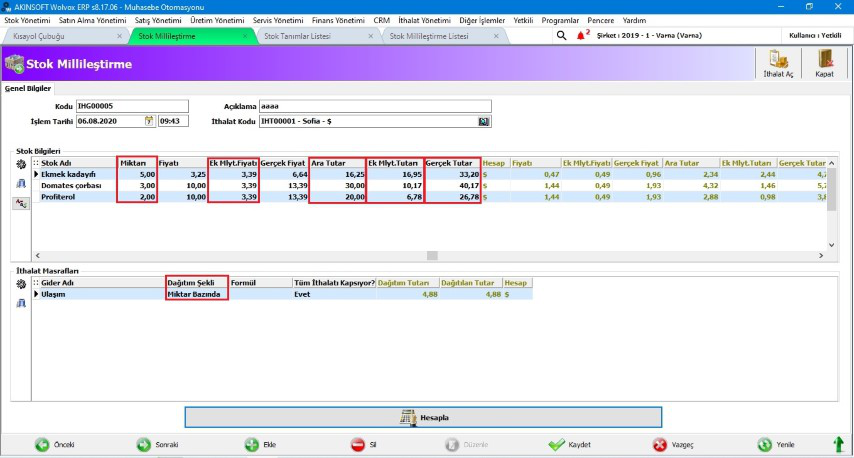Open the search magnifier icon
This screenshot has height=458, width=854.
click(562, 36)
